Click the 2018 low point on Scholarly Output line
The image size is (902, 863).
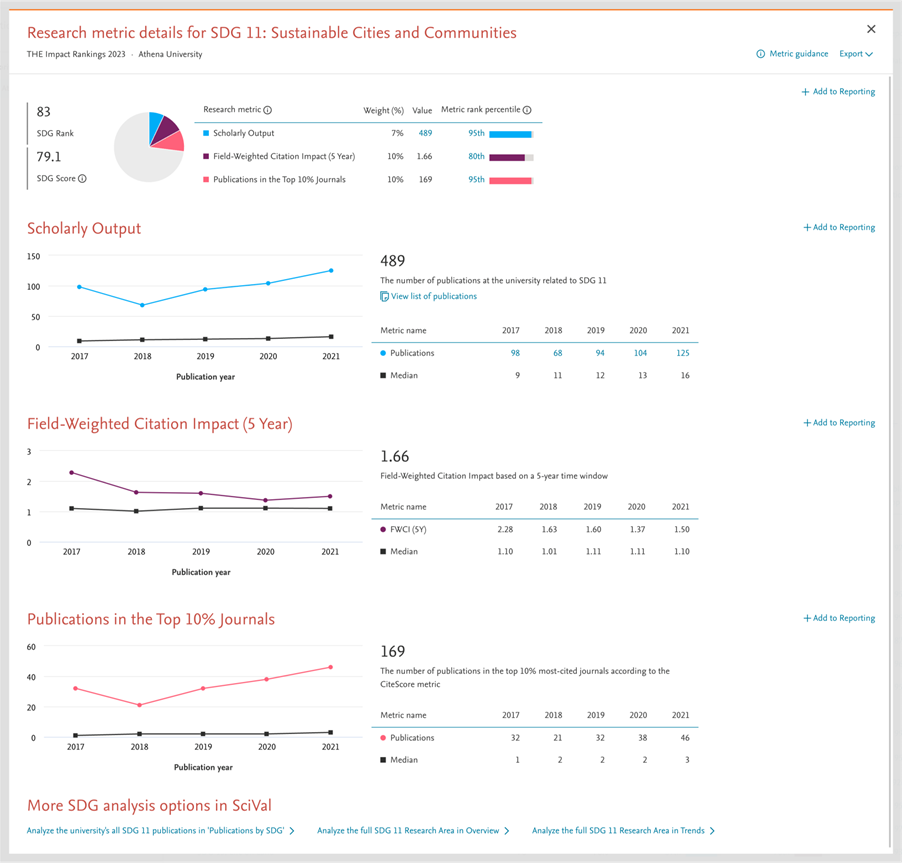pyautogui.click(x=143, y=305)
